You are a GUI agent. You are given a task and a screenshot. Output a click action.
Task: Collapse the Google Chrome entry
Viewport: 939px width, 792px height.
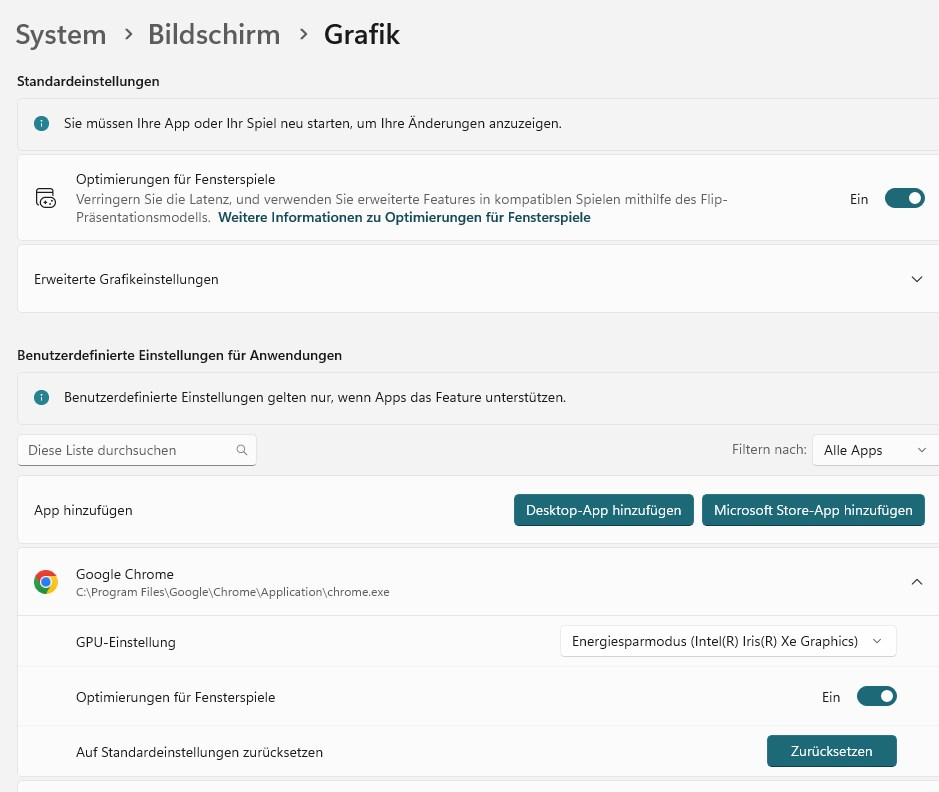(x=916, y=582)
